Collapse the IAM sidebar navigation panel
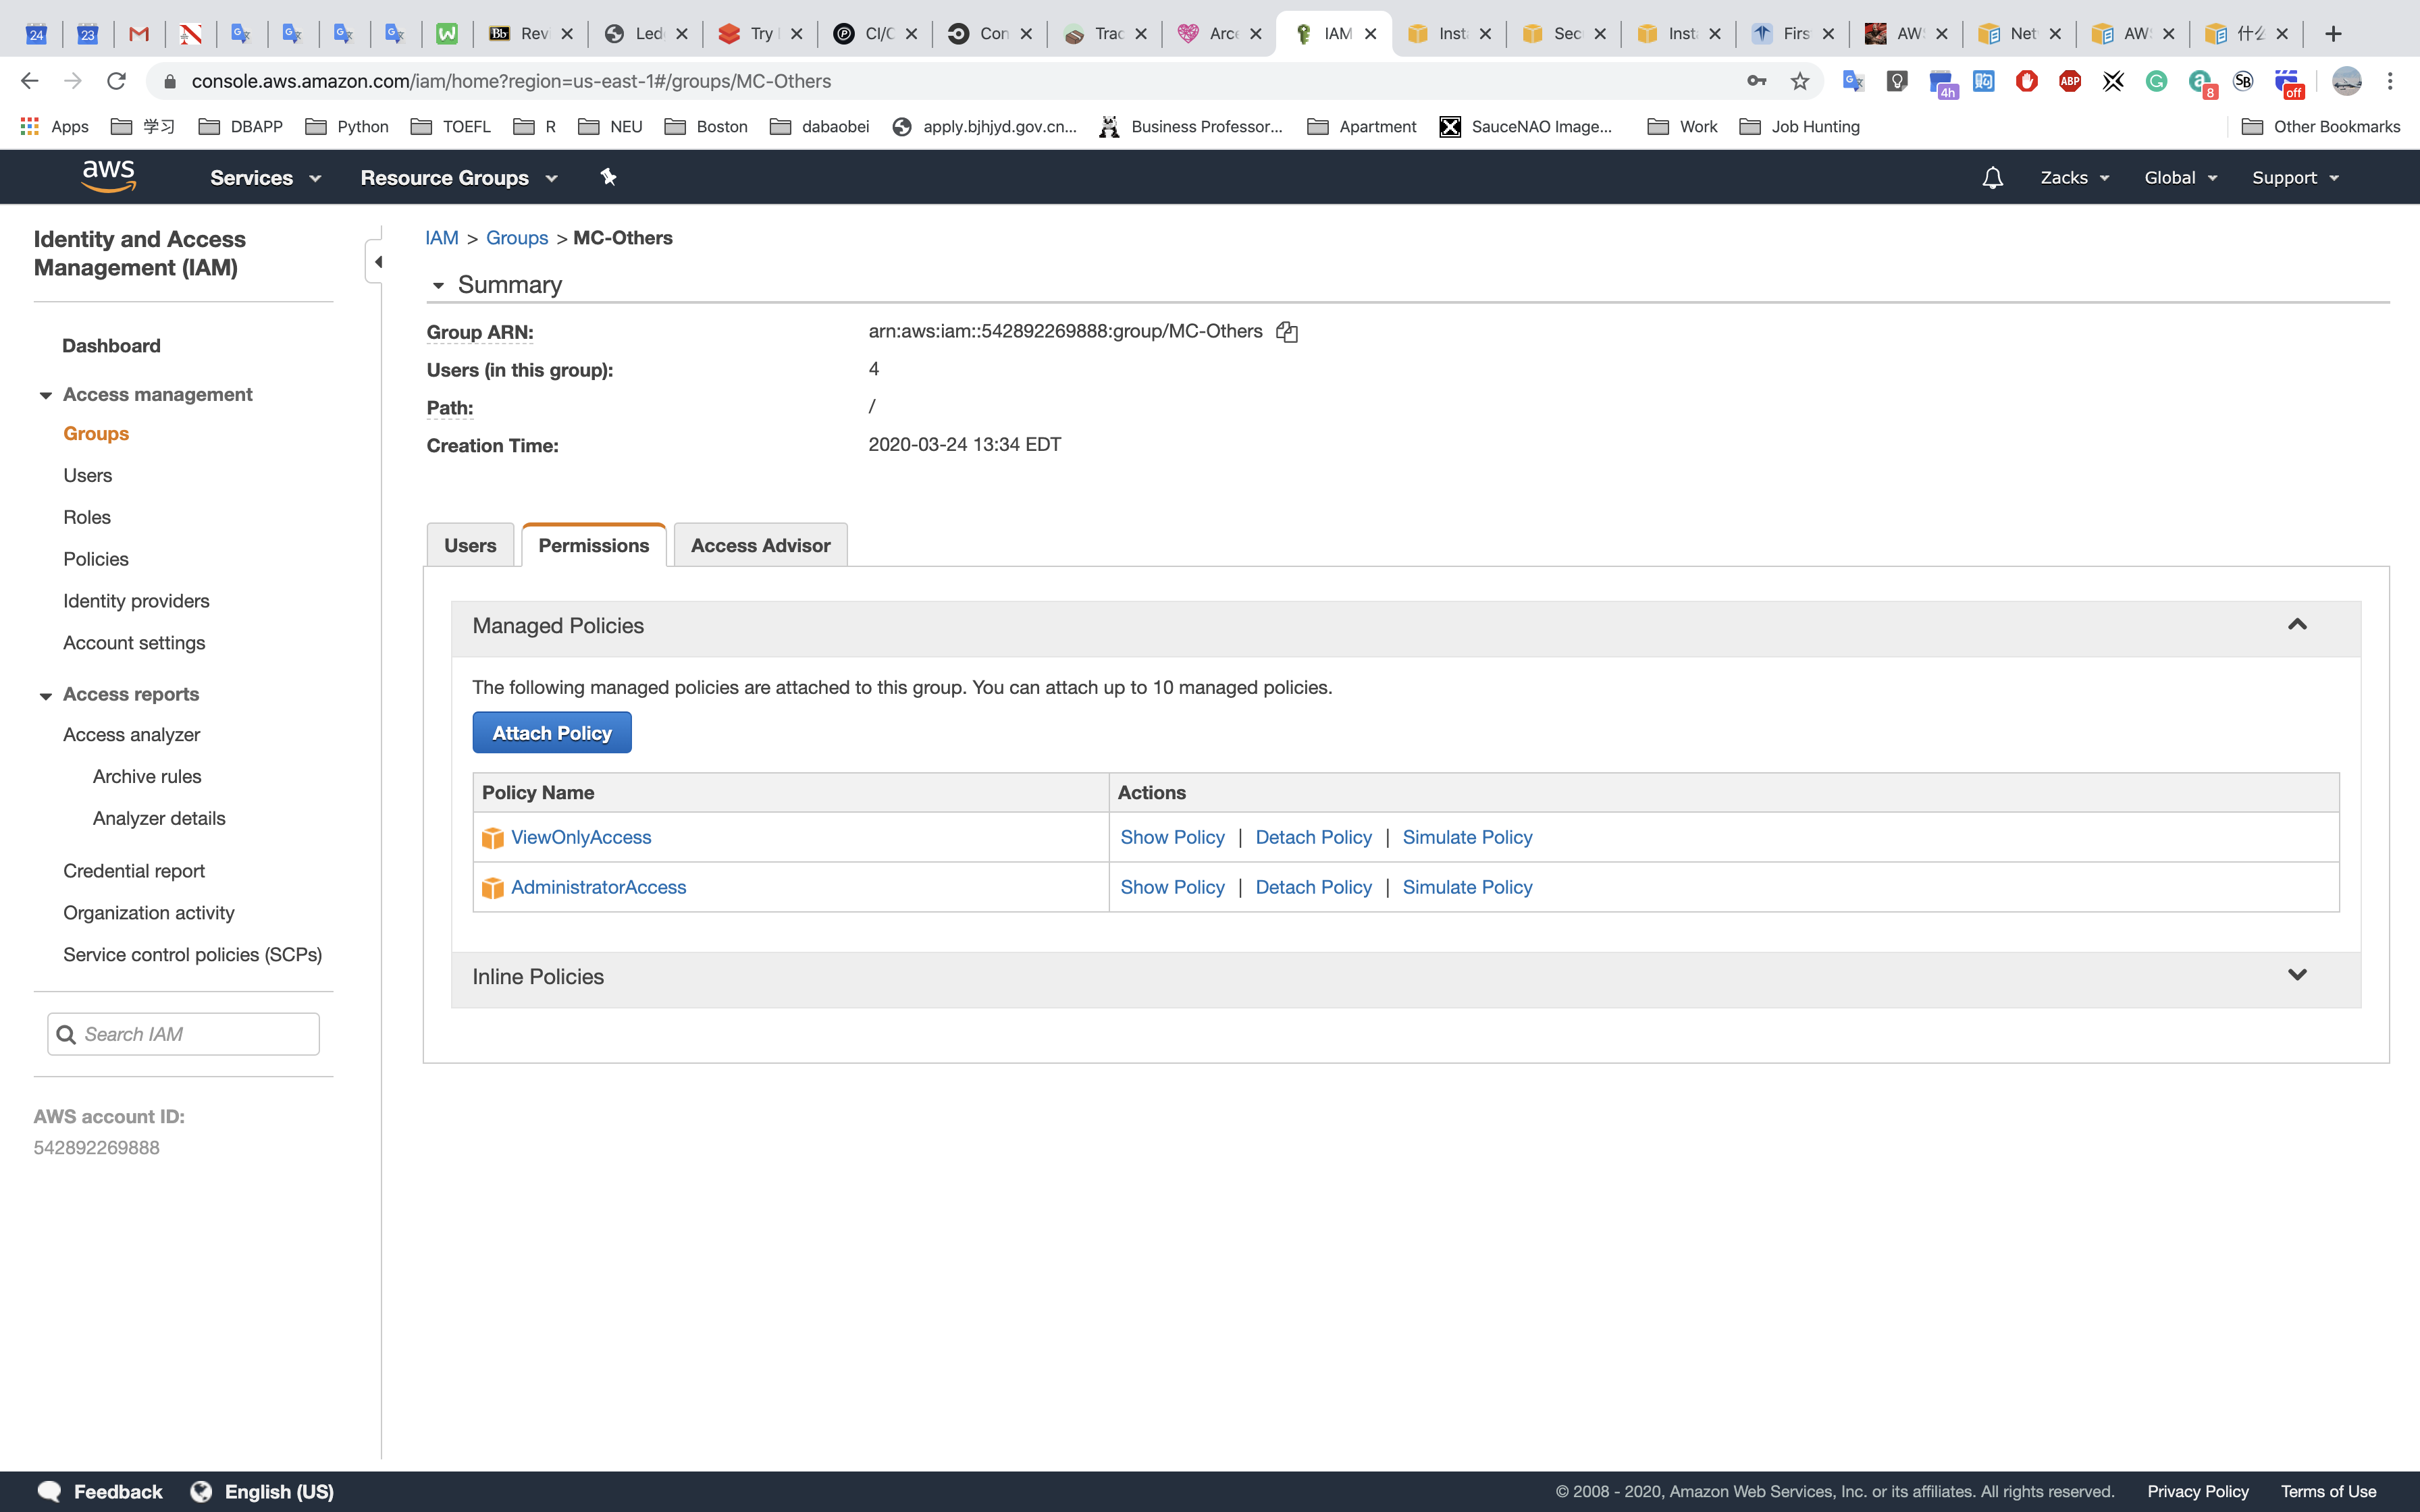2420x1512 pixels. pyautogui.click(x=377, y=262)
